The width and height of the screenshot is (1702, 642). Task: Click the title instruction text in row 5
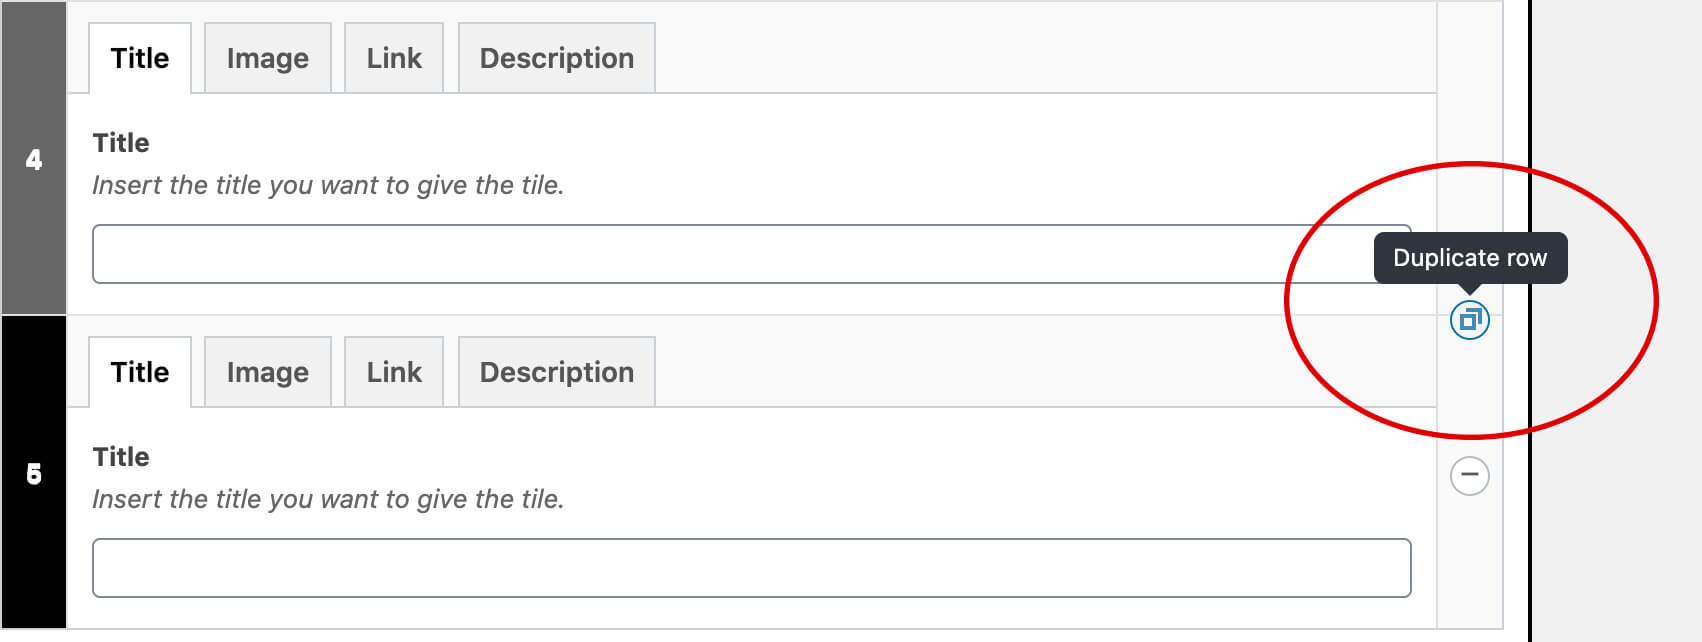point(328,499)
